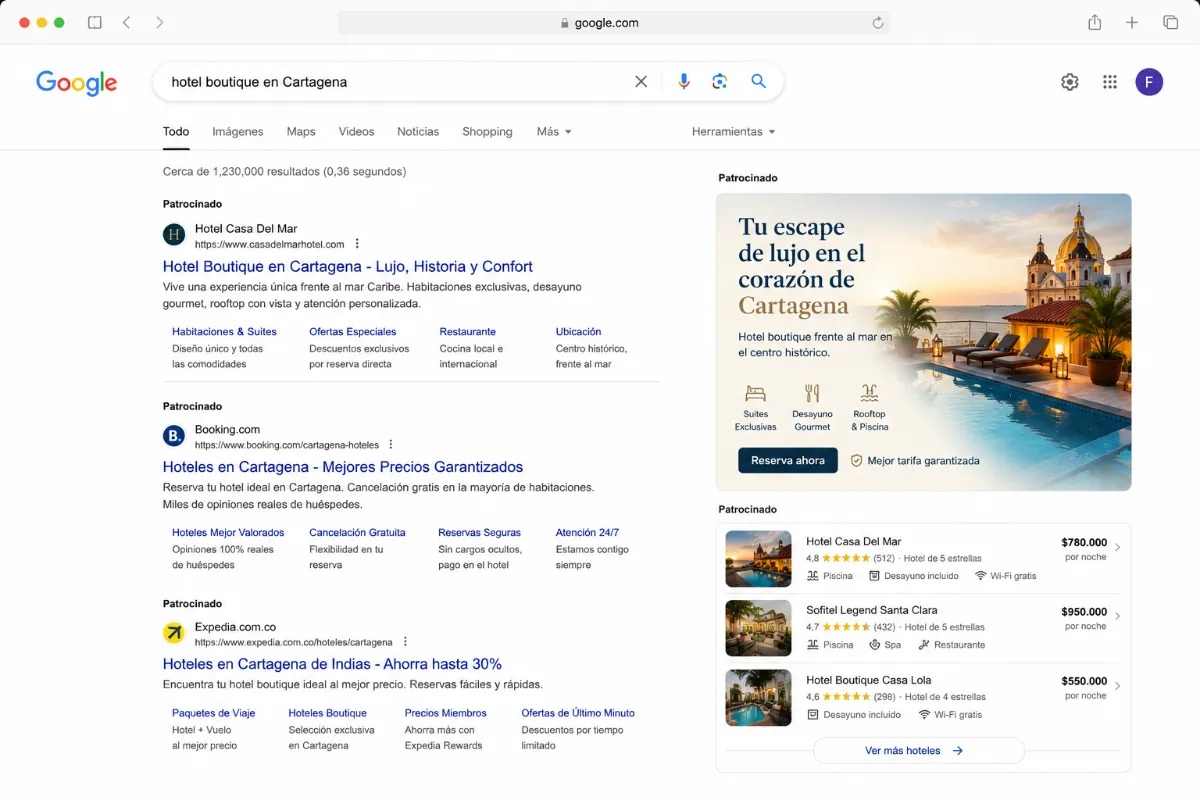Open the account avatar with letter F
The width and height of the screenshot is (1200, 800).
click(x=1149, y=82)
